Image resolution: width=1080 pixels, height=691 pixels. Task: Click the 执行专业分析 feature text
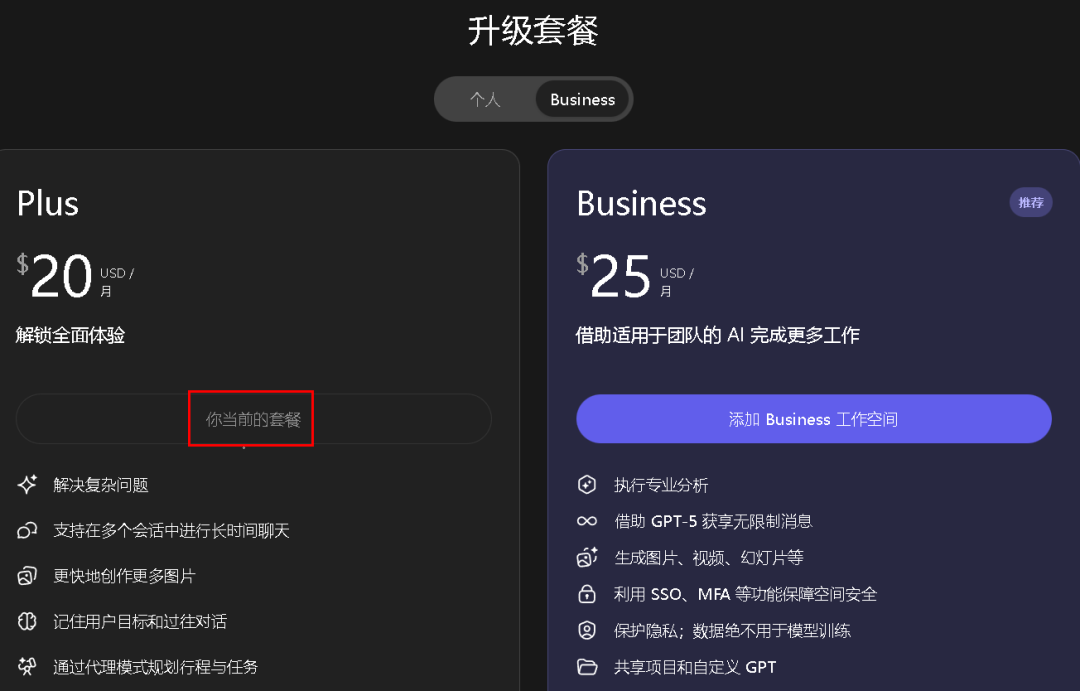click(x=661, y=485)
